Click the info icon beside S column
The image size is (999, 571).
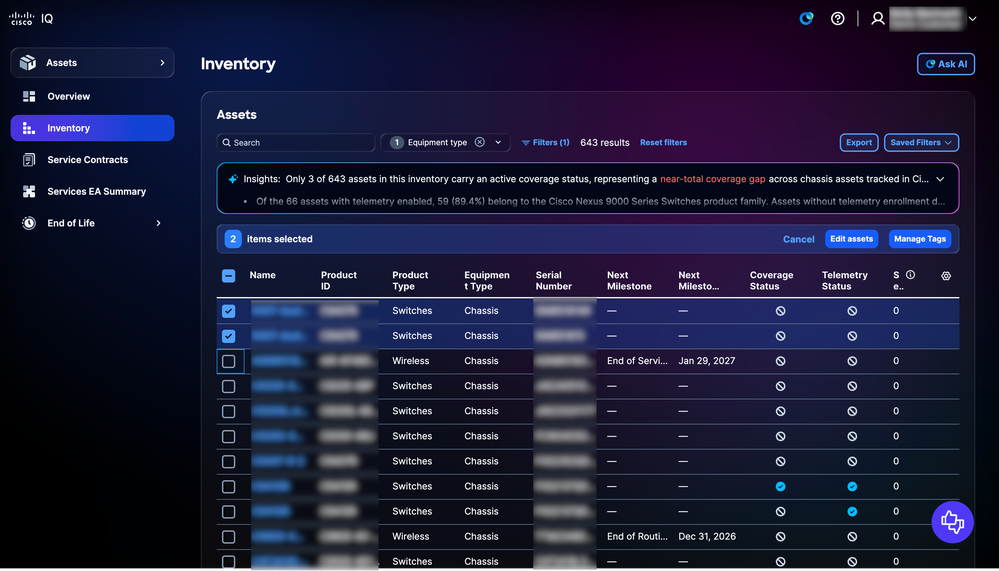coord(910,275)
